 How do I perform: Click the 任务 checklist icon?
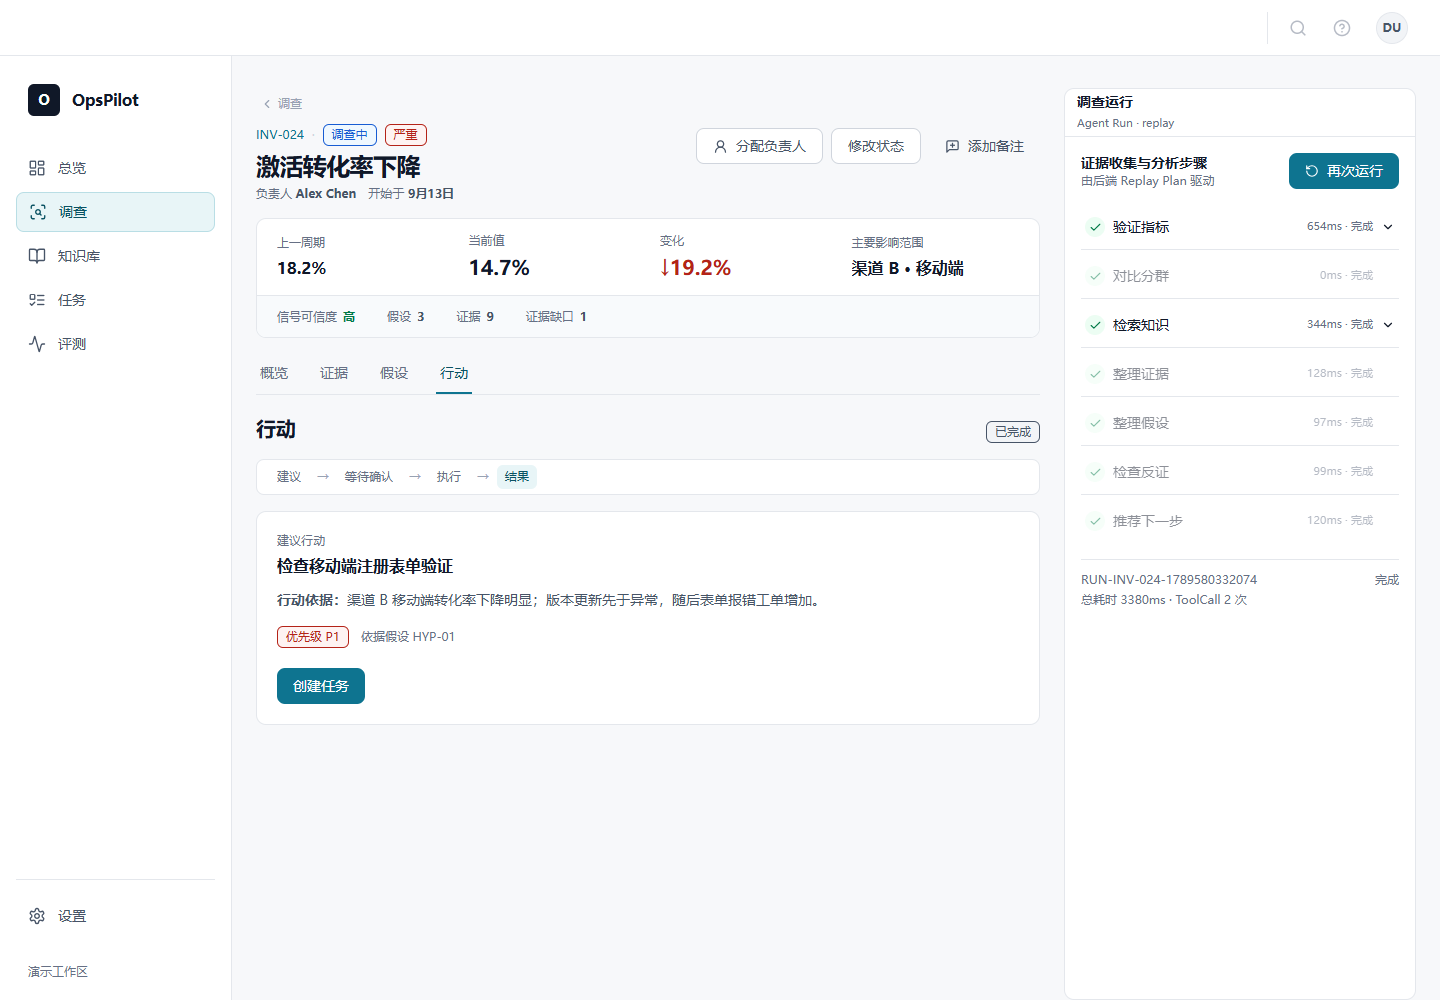(x=37, y=300)
